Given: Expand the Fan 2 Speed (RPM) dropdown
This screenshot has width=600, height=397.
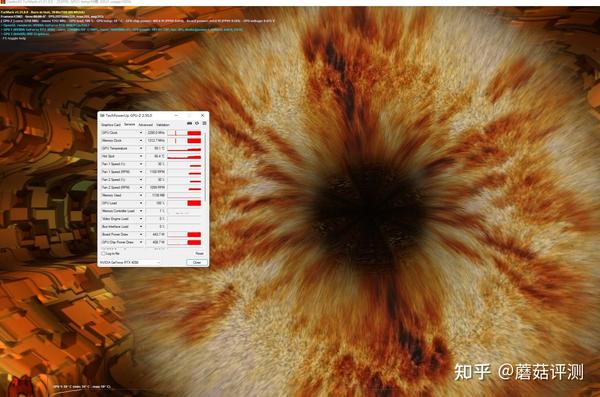Looking at the screenshot, I should pos(141,188).
